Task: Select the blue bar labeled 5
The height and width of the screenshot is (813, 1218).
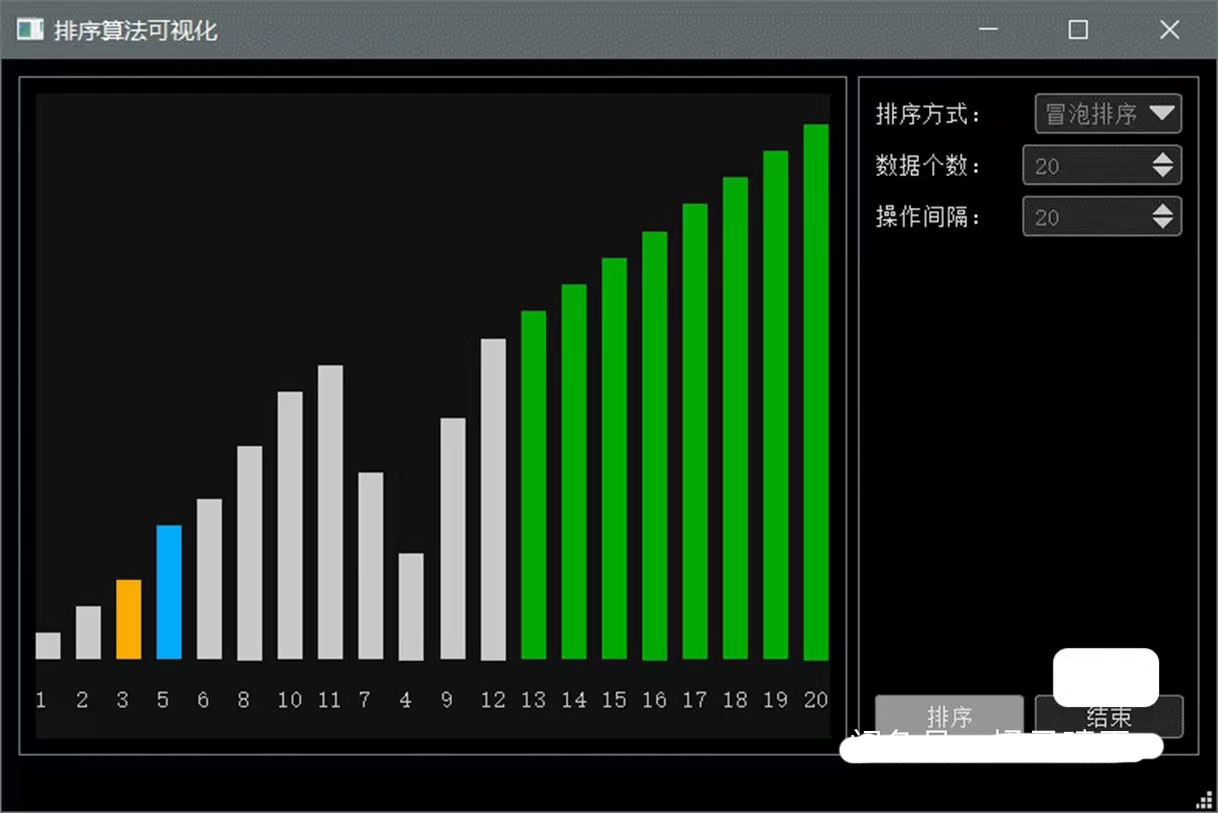Action: (169, 591)
